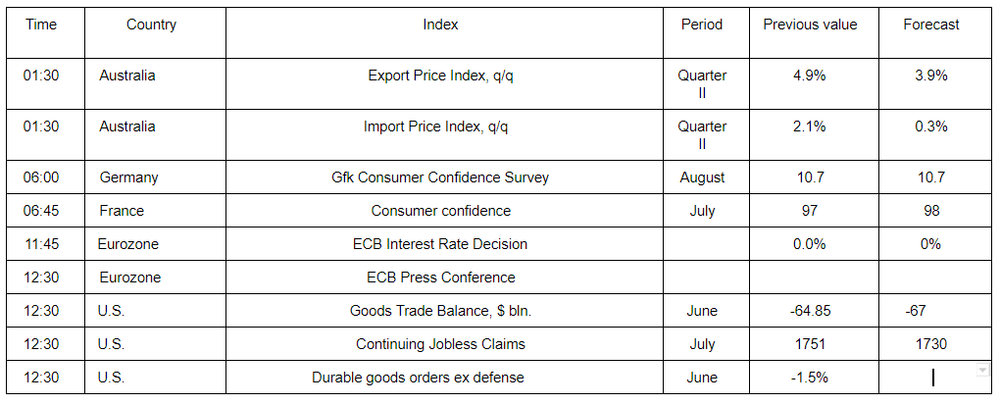Select the Country column header cell

point(155,33)
